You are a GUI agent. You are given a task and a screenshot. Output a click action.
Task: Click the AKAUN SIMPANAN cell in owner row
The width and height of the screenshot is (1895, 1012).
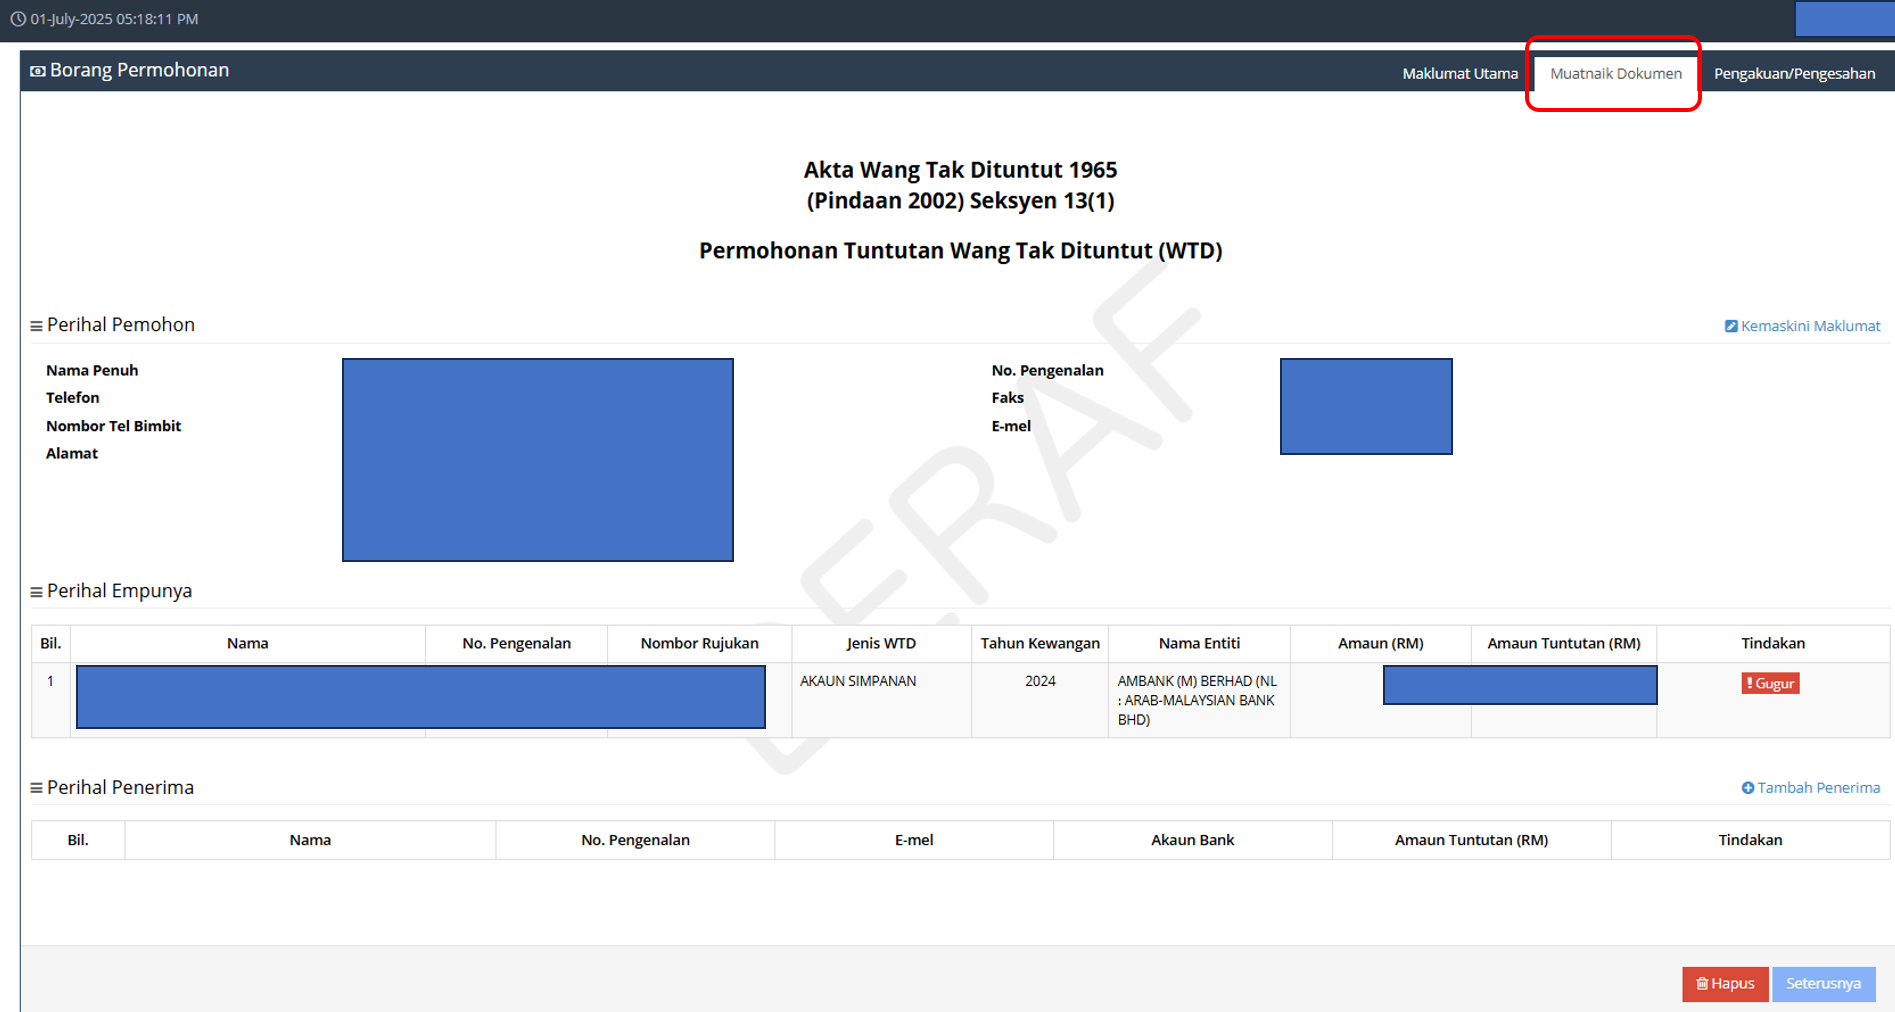coord(858,681)
